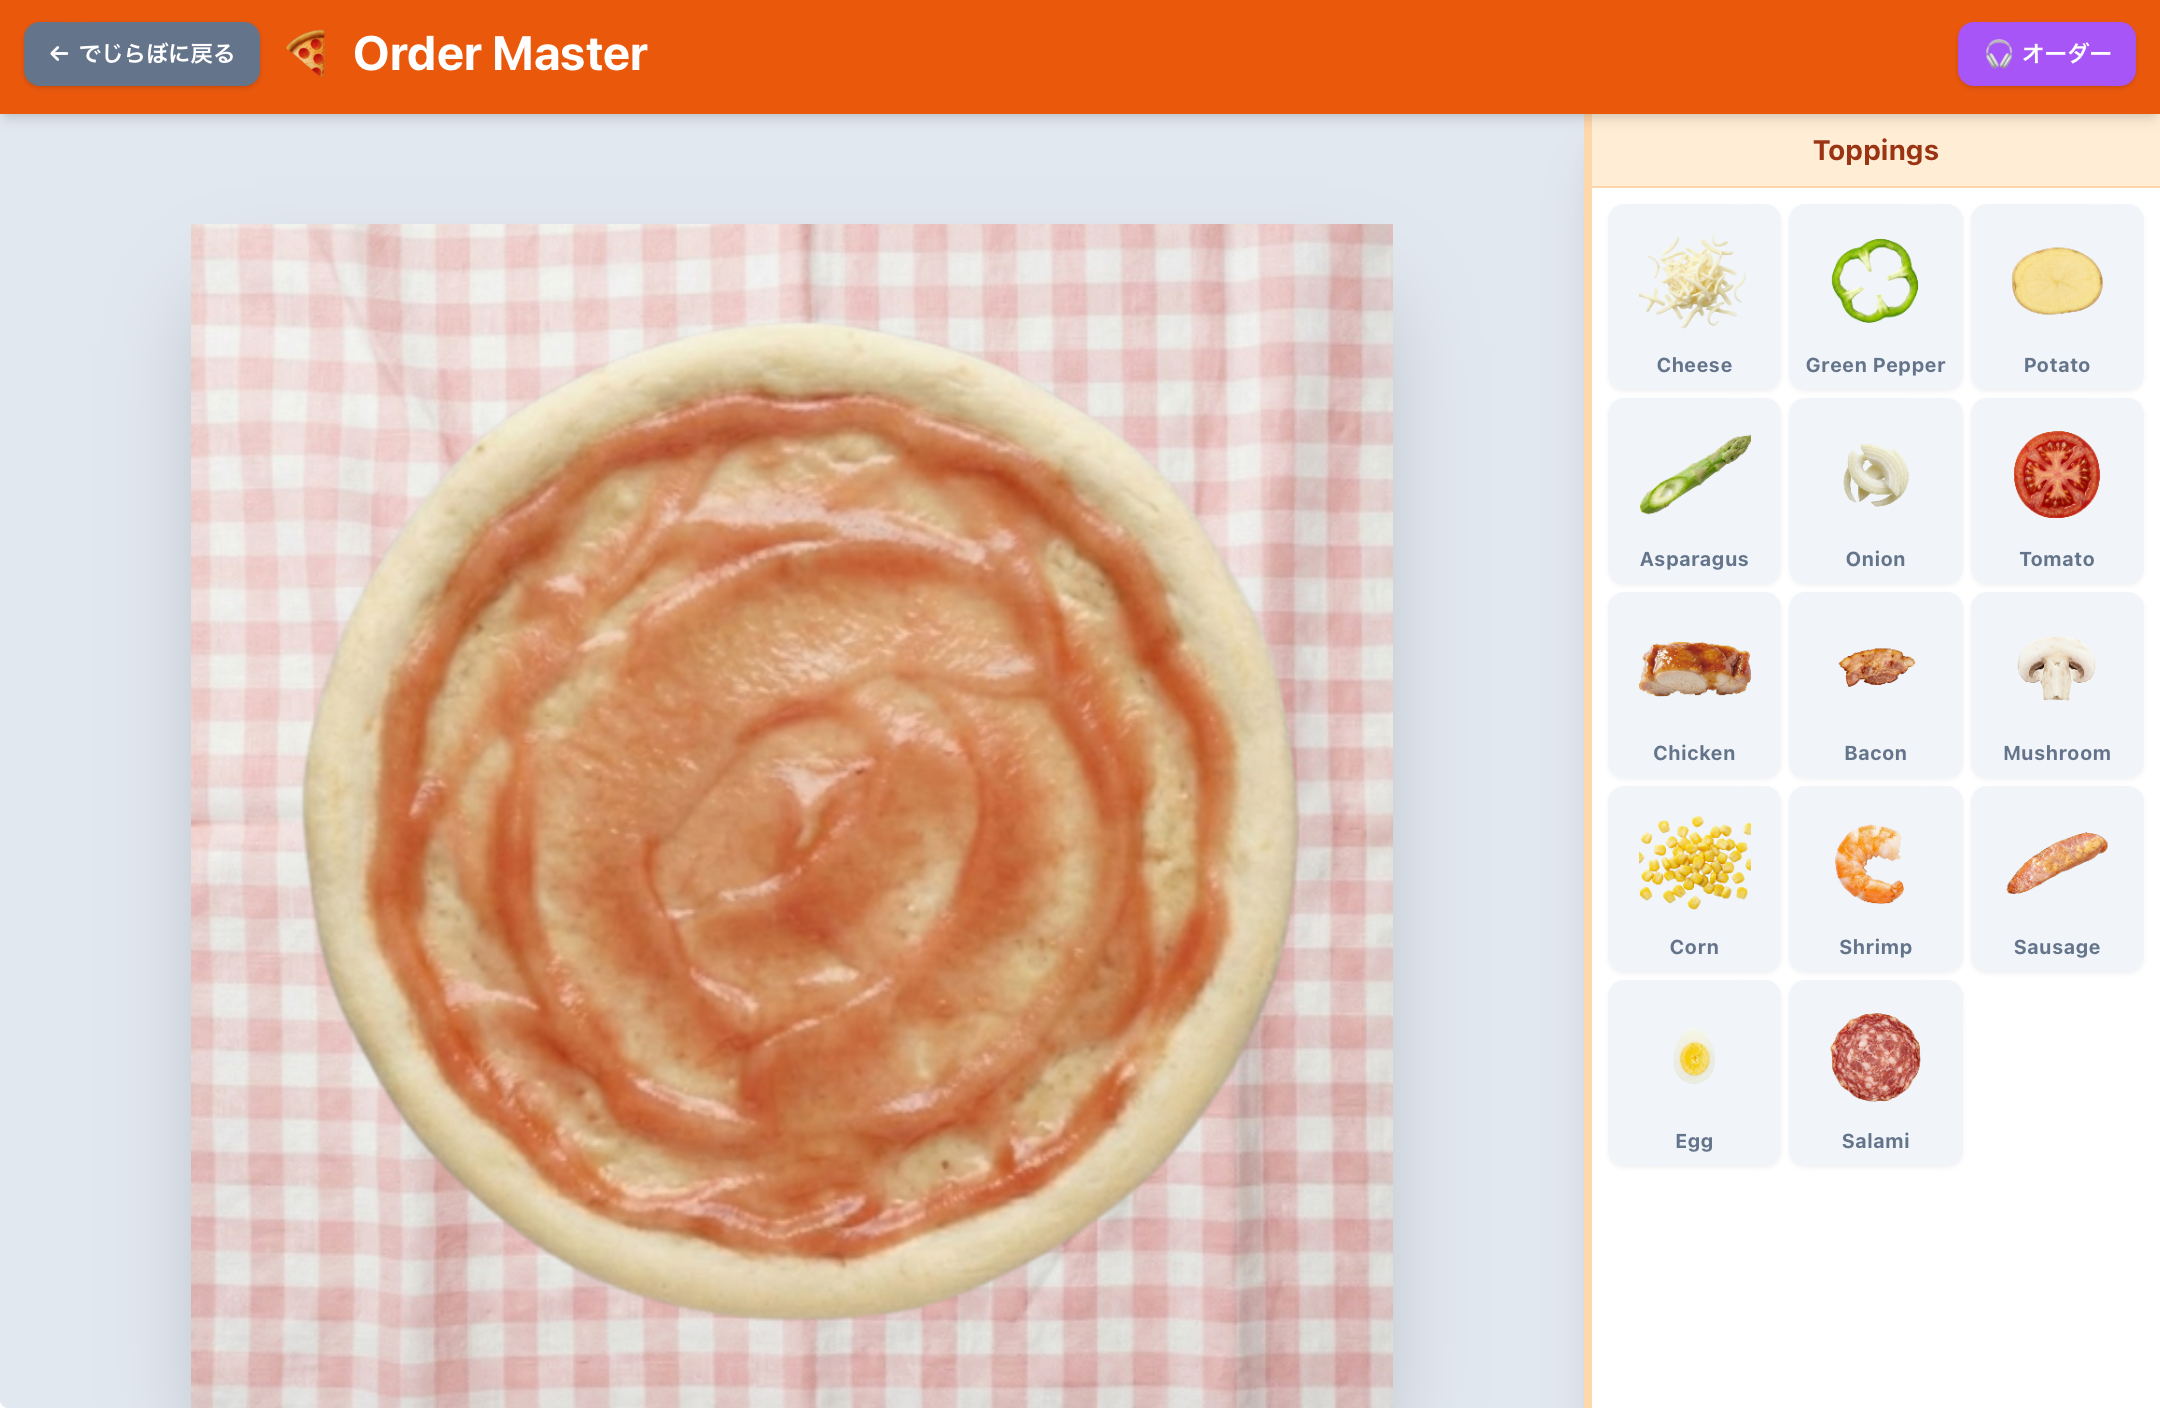Pick the Sausage topping
The image size is (2160, 1408).
coord(2057,879)
